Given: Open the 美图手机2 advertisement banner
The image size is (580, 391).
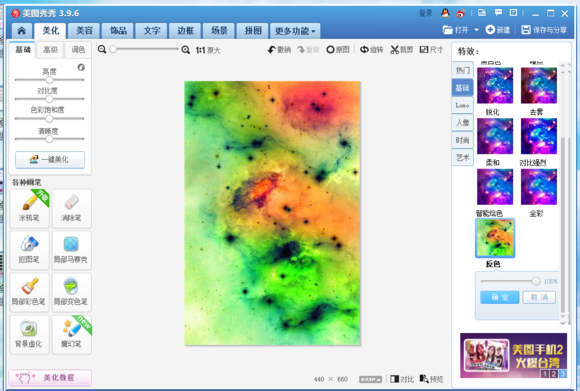Looking at the screenshot, I should tap(513, 355).
